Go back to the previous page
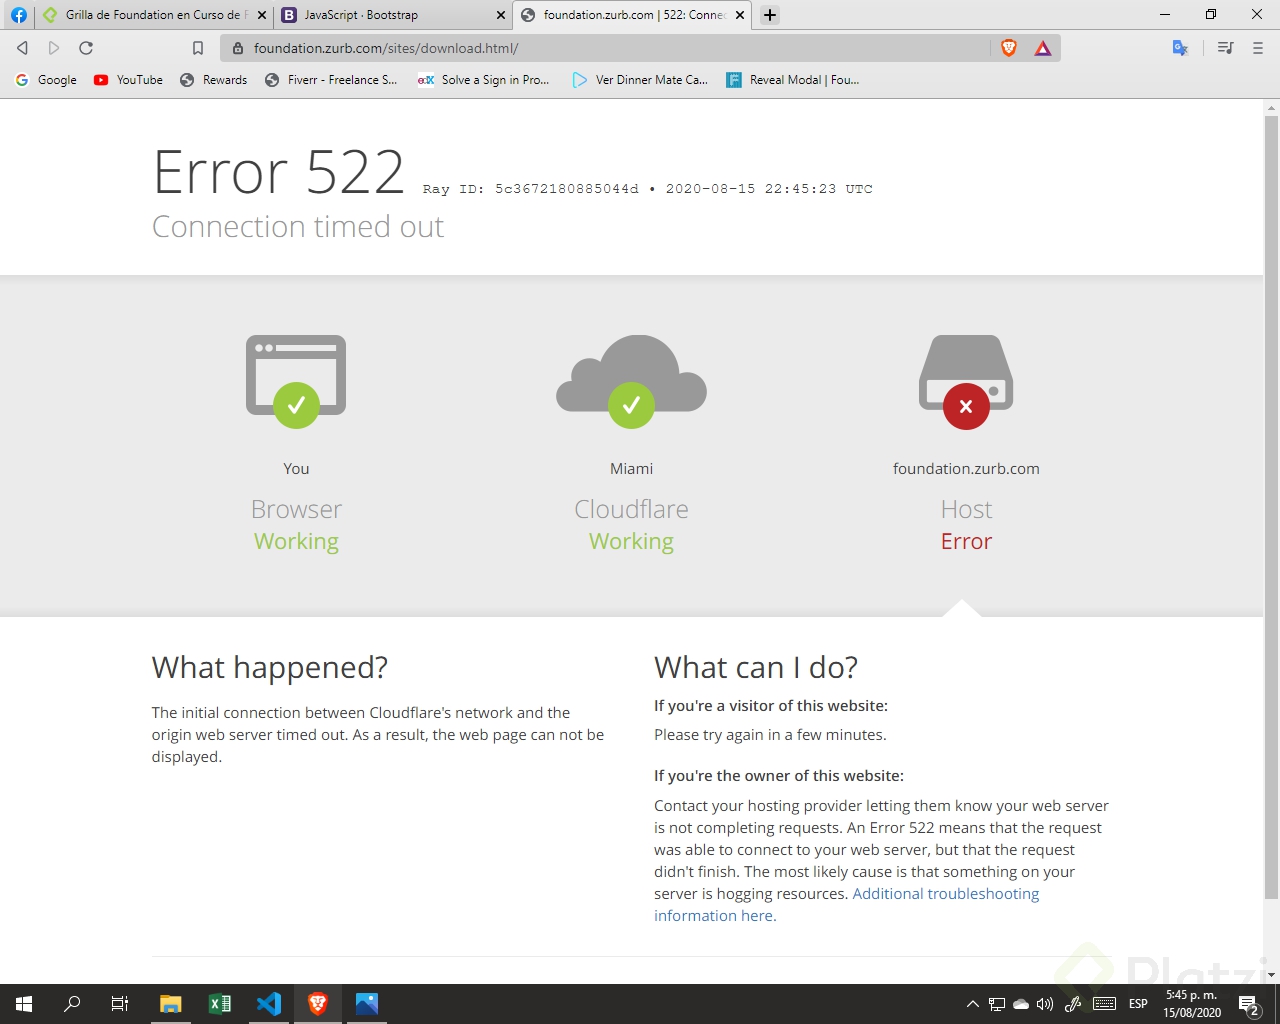The height and width of the screenshot is (1024, 1280). 22,48
